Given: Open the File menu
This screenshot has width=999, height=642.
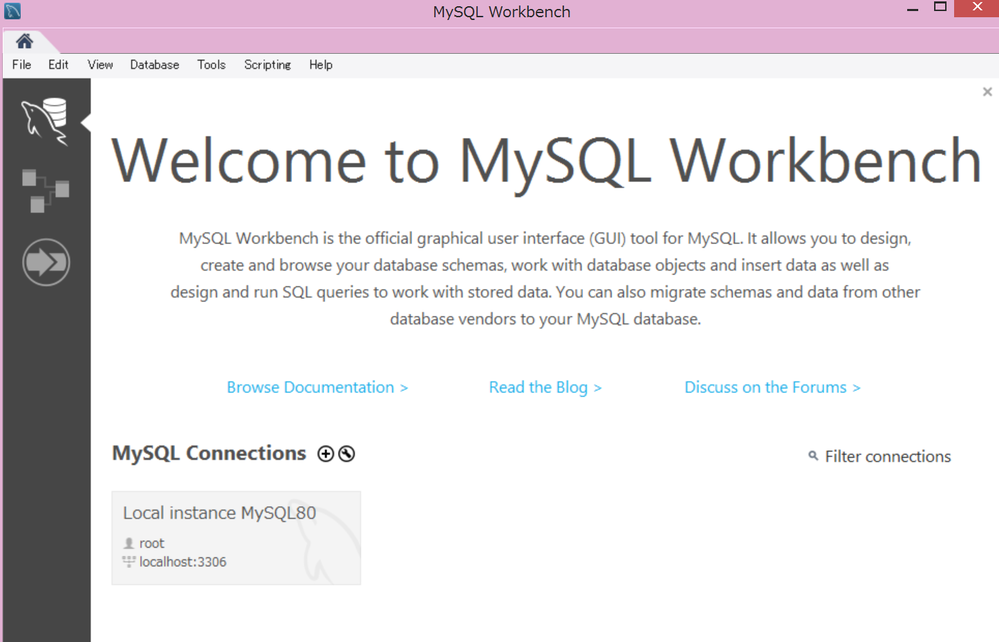Looking at the screenshot, I should point(21,65).
